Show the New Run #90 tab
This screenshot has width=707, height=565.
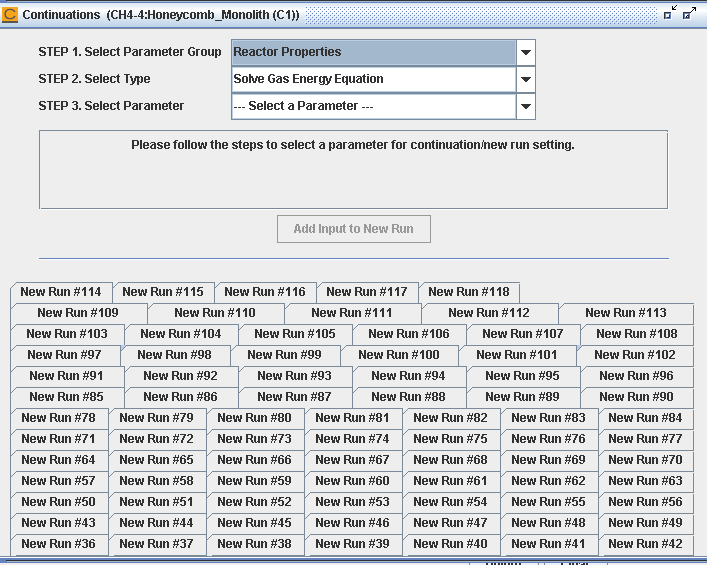[636, 397]
